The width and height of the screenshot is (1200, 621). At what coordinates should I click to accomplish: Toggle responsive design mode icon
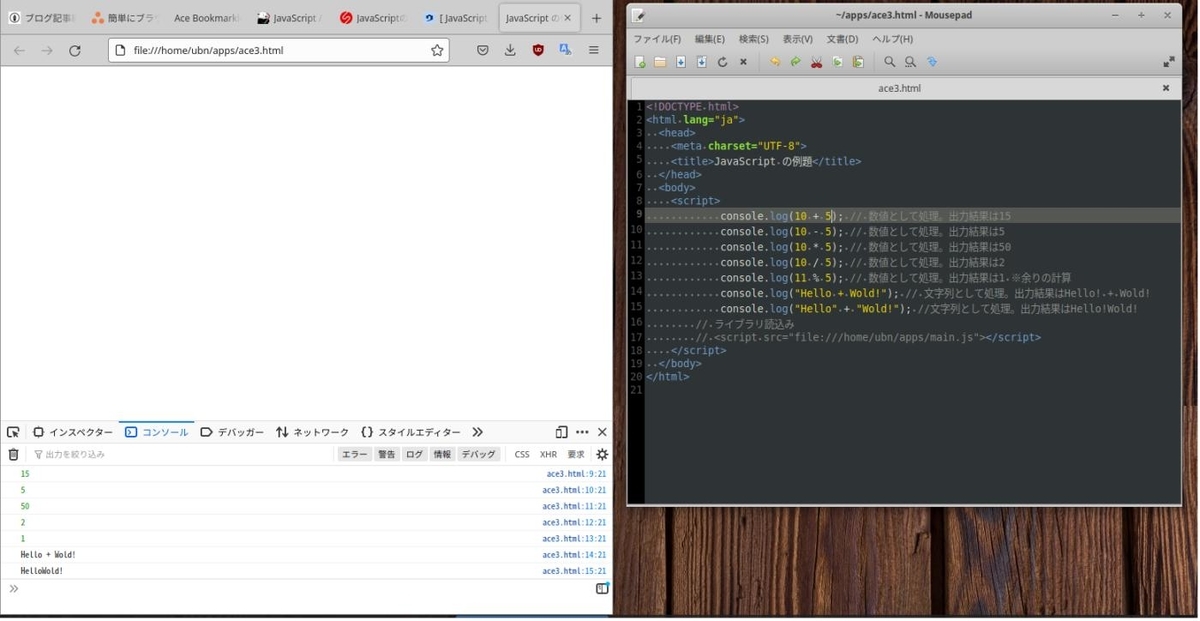coord(562,432)
